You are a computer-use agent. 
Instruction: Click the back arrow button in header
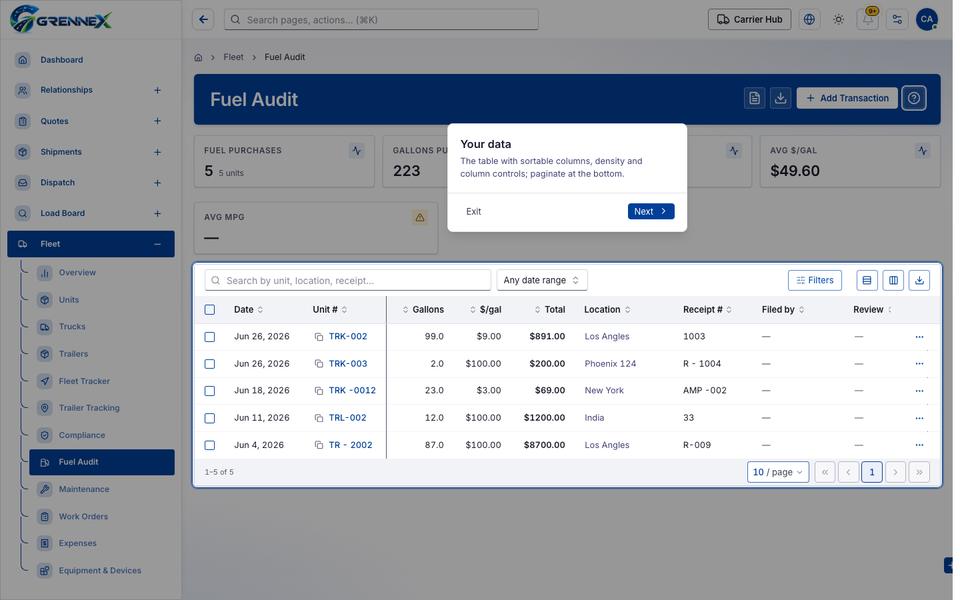pos(203,20)
